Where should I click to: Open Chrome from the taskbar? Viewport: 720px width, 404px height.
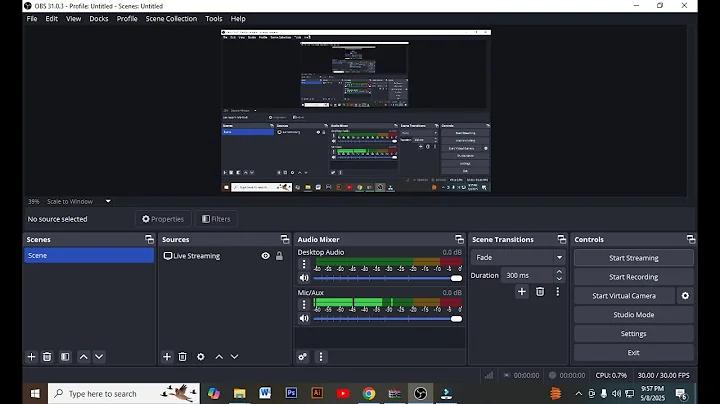tap(369, 393)
